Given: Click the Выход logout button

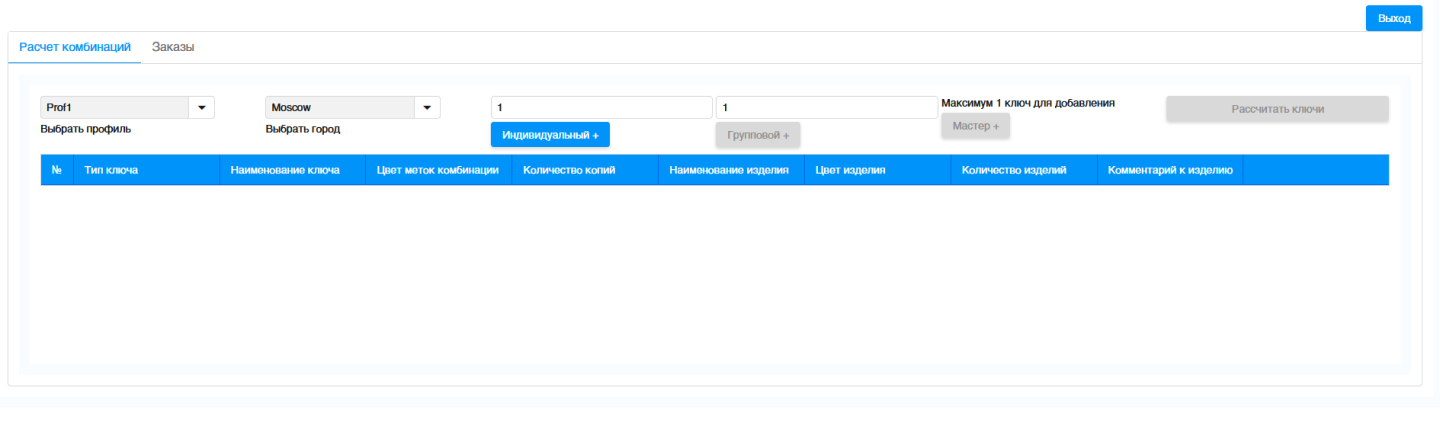Looking at the screenshot, I should coord(1393,18).
